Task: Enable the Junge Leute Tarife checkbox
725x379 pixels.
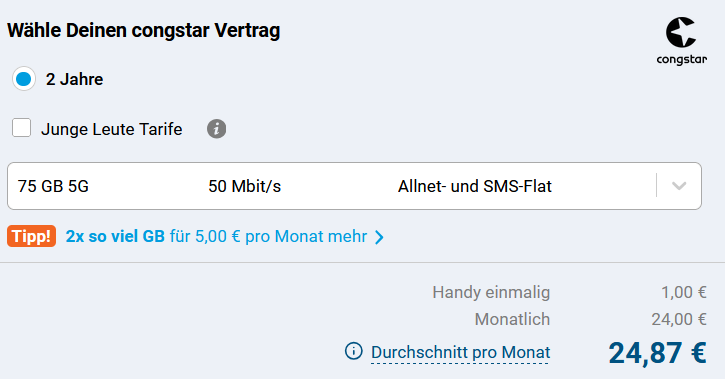Action: (x=22, y=128)
